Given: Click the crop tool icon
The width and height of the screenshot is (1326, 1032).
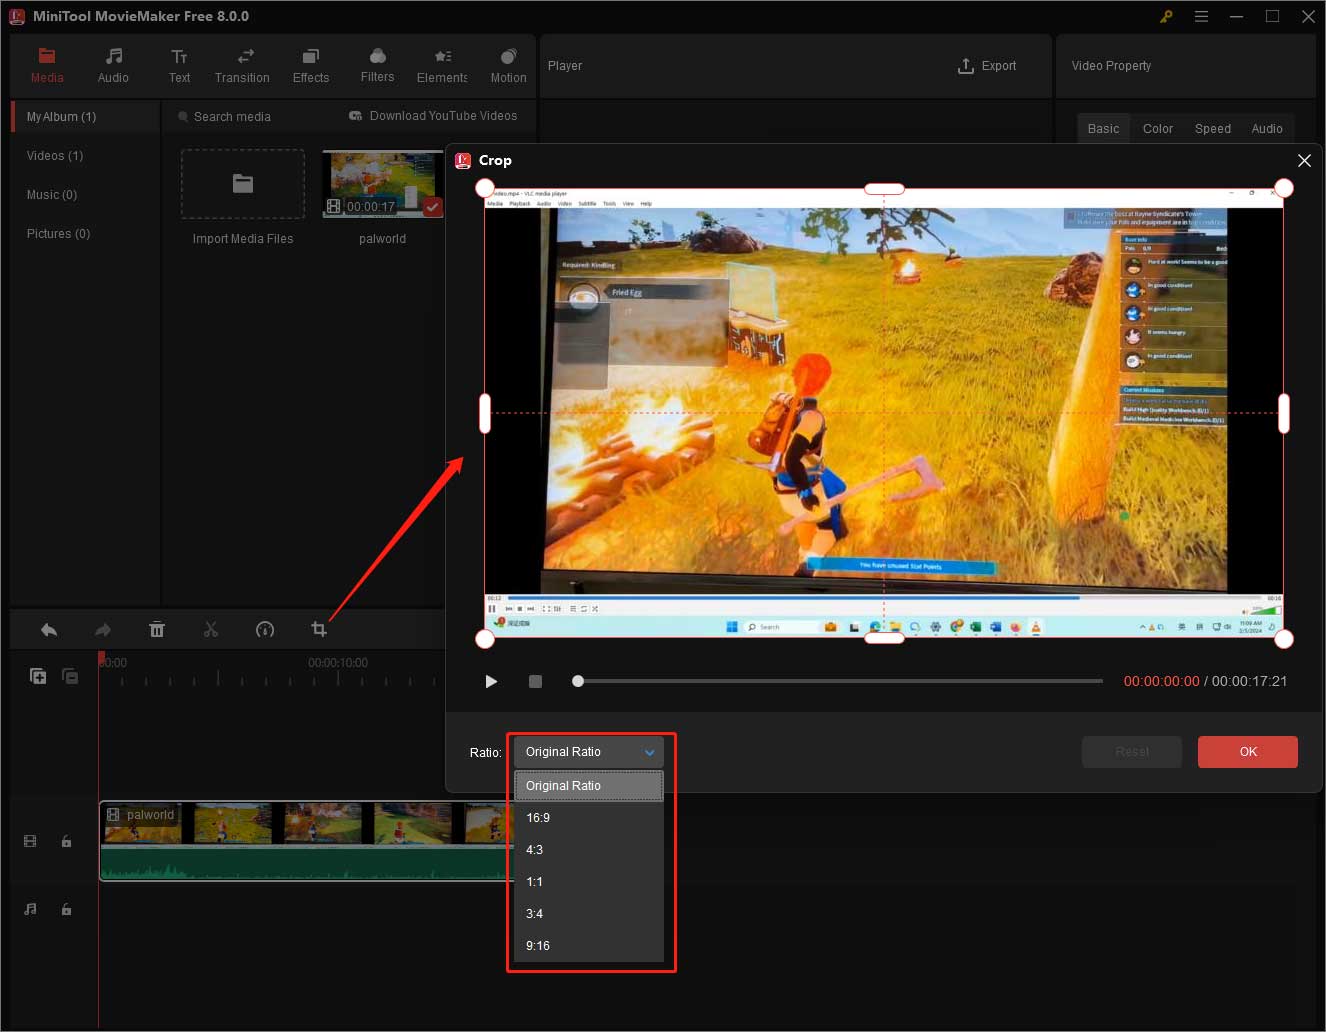Looking at the screenshot, I should pyautogui.click(x=319, y=629).
